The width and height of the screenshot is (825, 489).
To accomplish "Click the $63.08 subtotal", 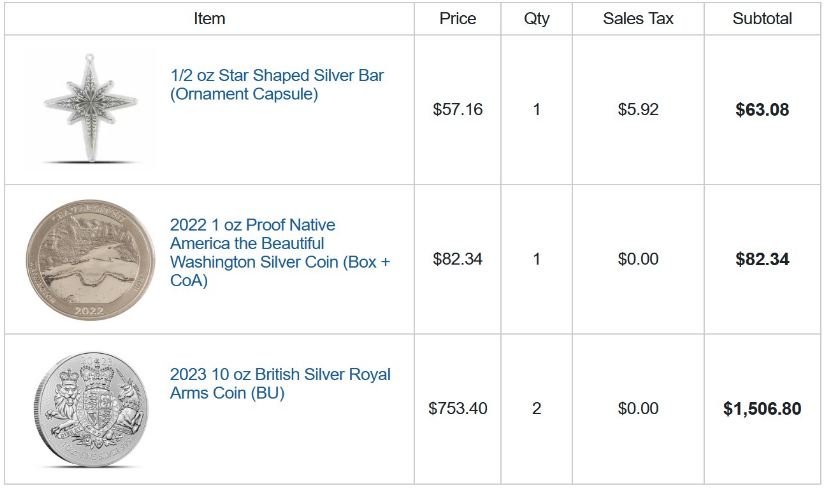I will click(762, 109).
